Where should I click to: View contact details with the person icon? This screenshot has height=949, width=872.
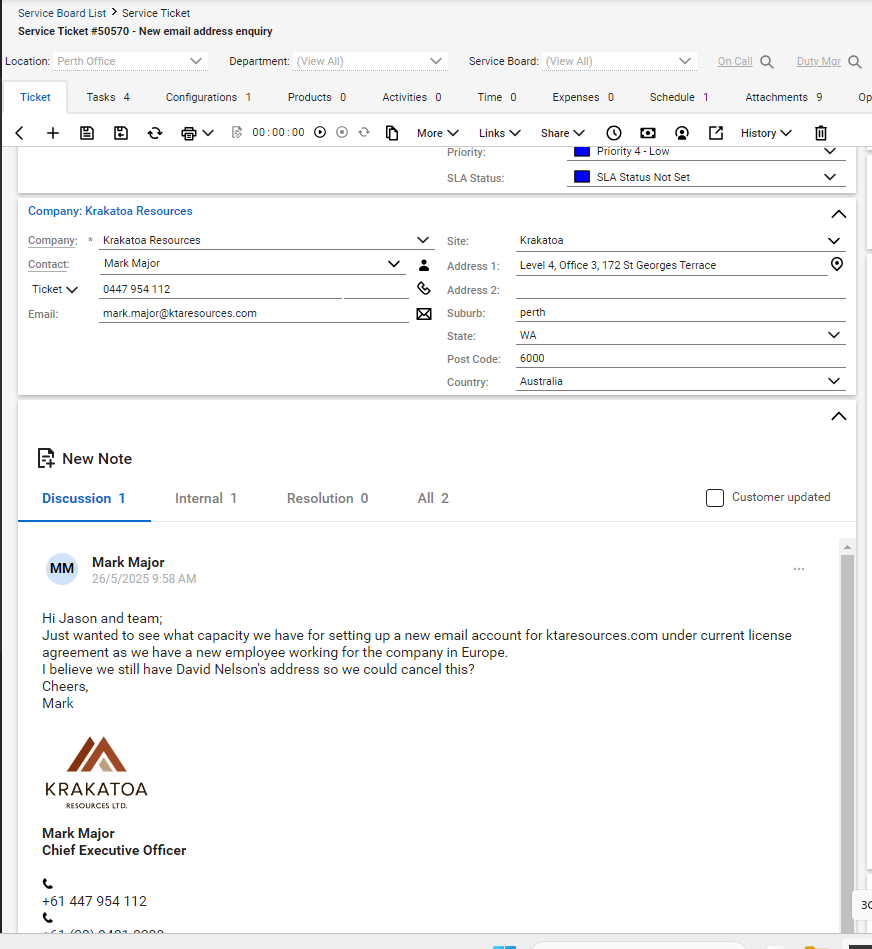click(x=424, y=265)
